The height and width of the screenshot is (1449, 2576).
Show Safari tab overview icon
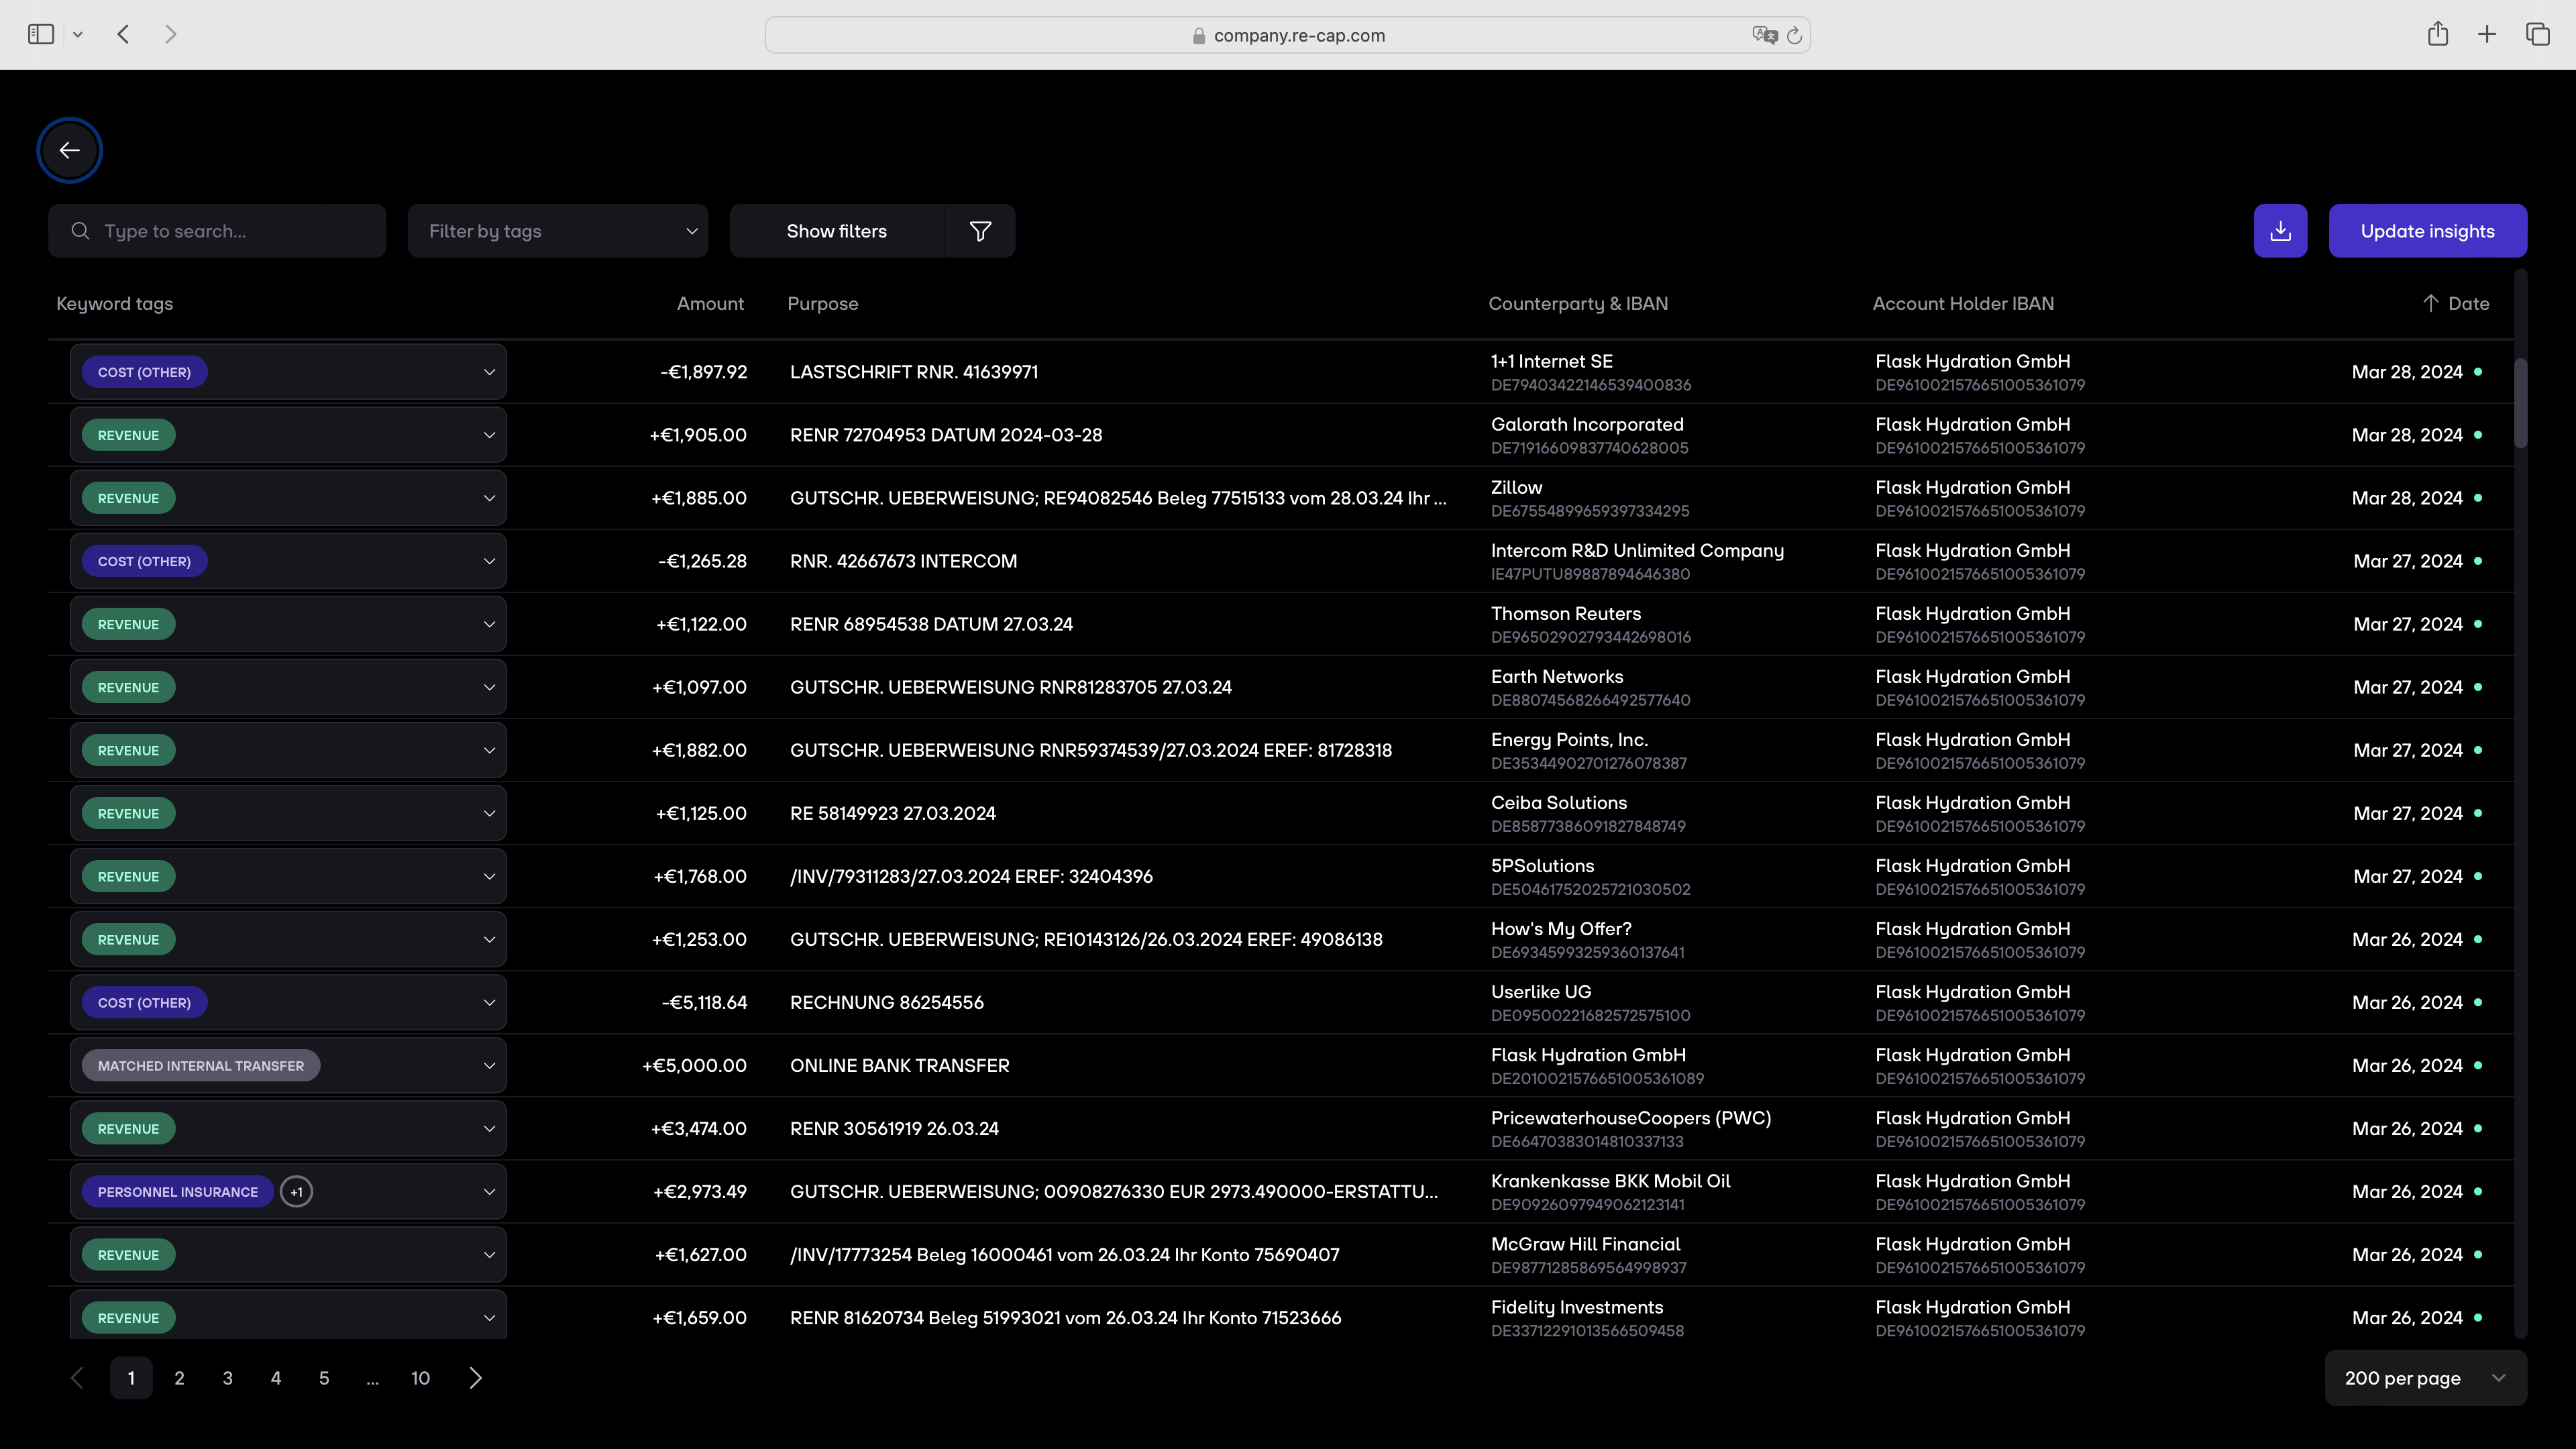click(x=2537, y=34)
